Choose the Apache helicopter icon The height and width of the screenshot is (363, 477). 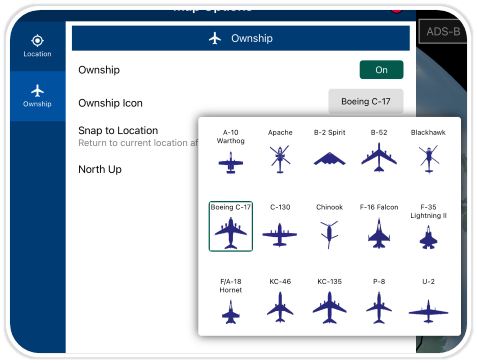pos(280,159)
